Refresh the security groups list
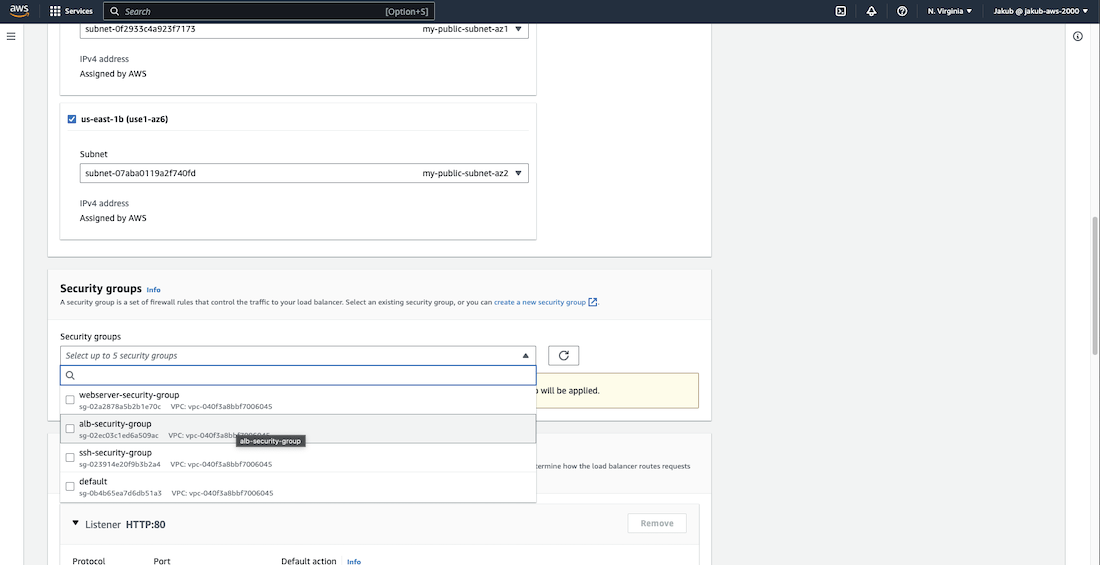 [564, 355]
